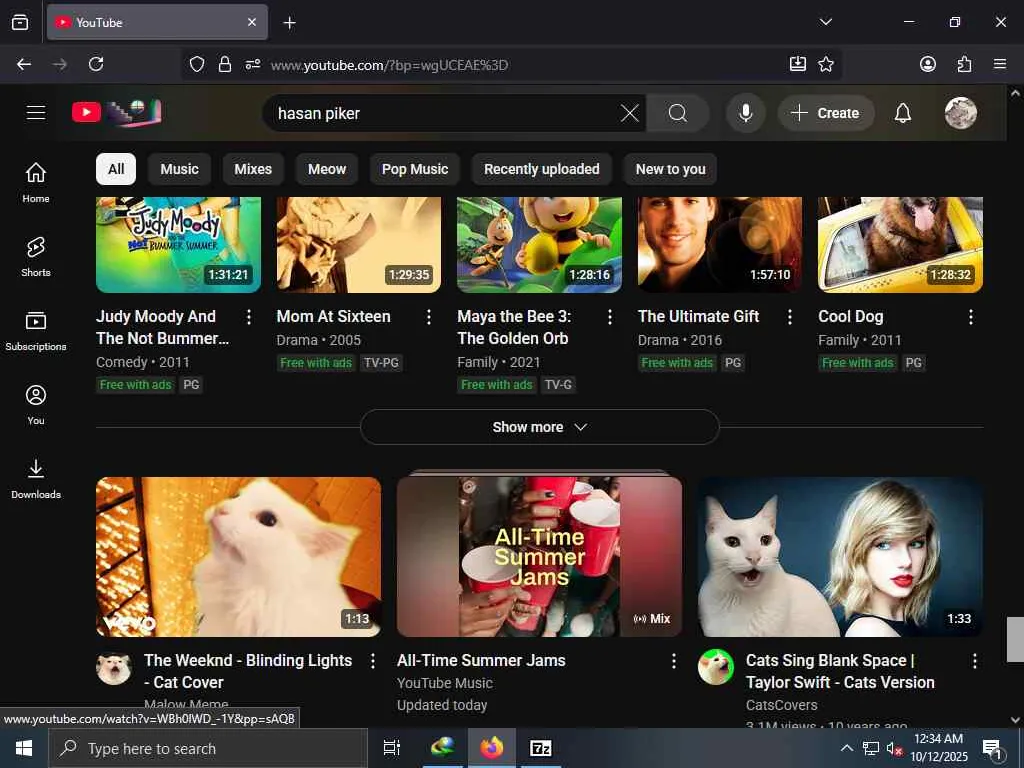Click the Malow Meme channel avatar

[x=114, y=667]
